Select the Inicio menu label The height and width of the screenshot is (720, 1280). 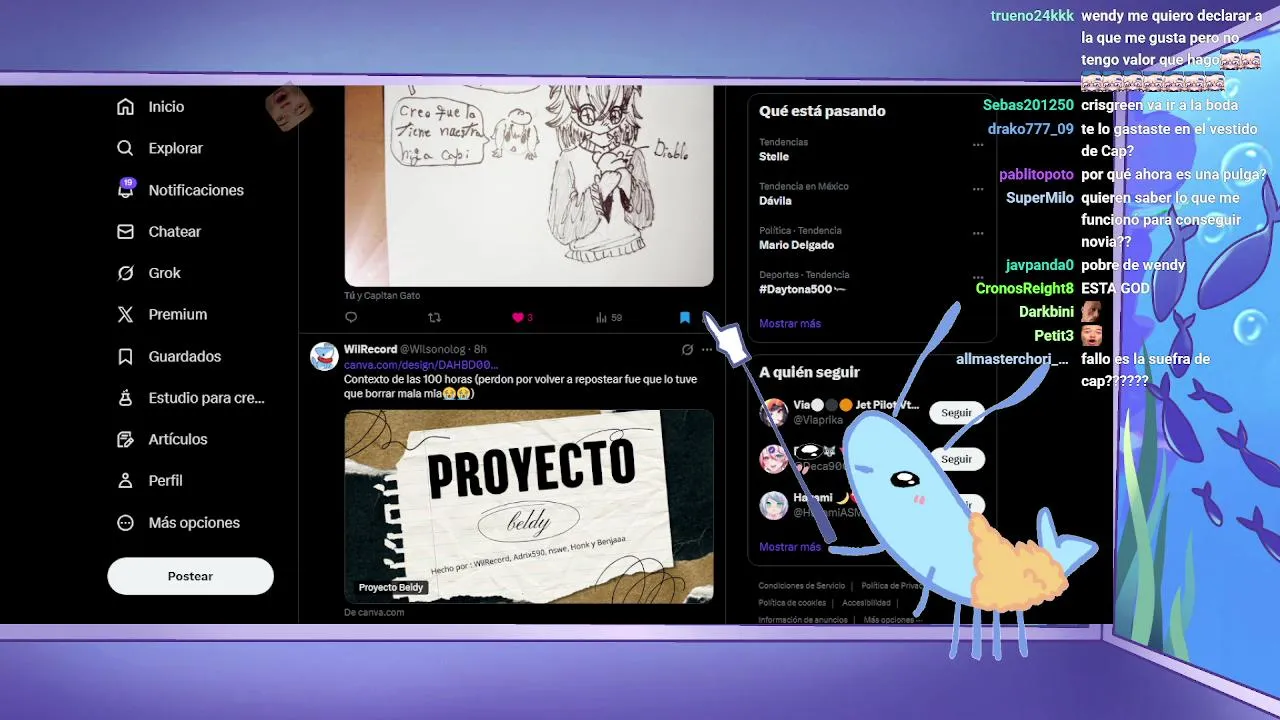166,106
